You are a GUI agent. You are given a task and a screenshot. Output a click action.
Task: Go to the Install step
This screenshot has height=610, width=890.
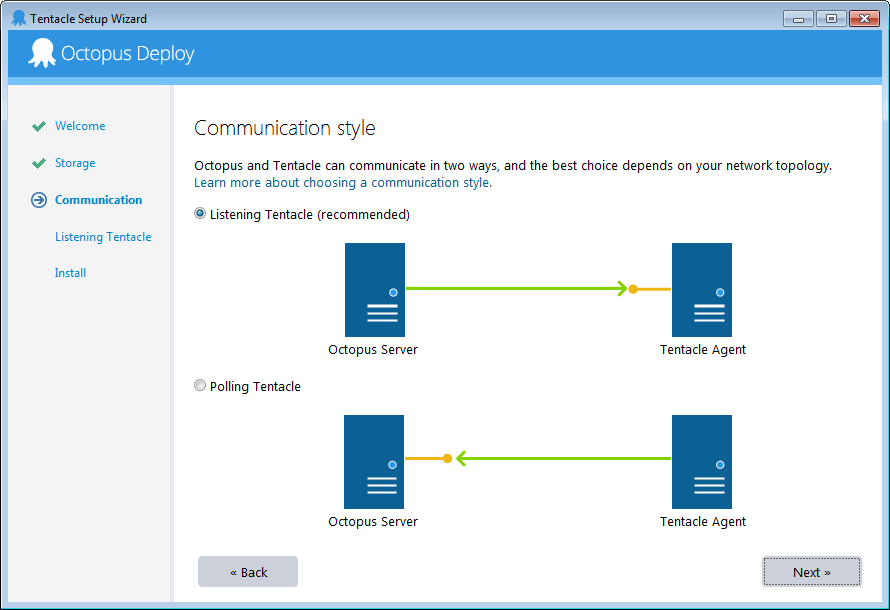(x=70, y=272)
